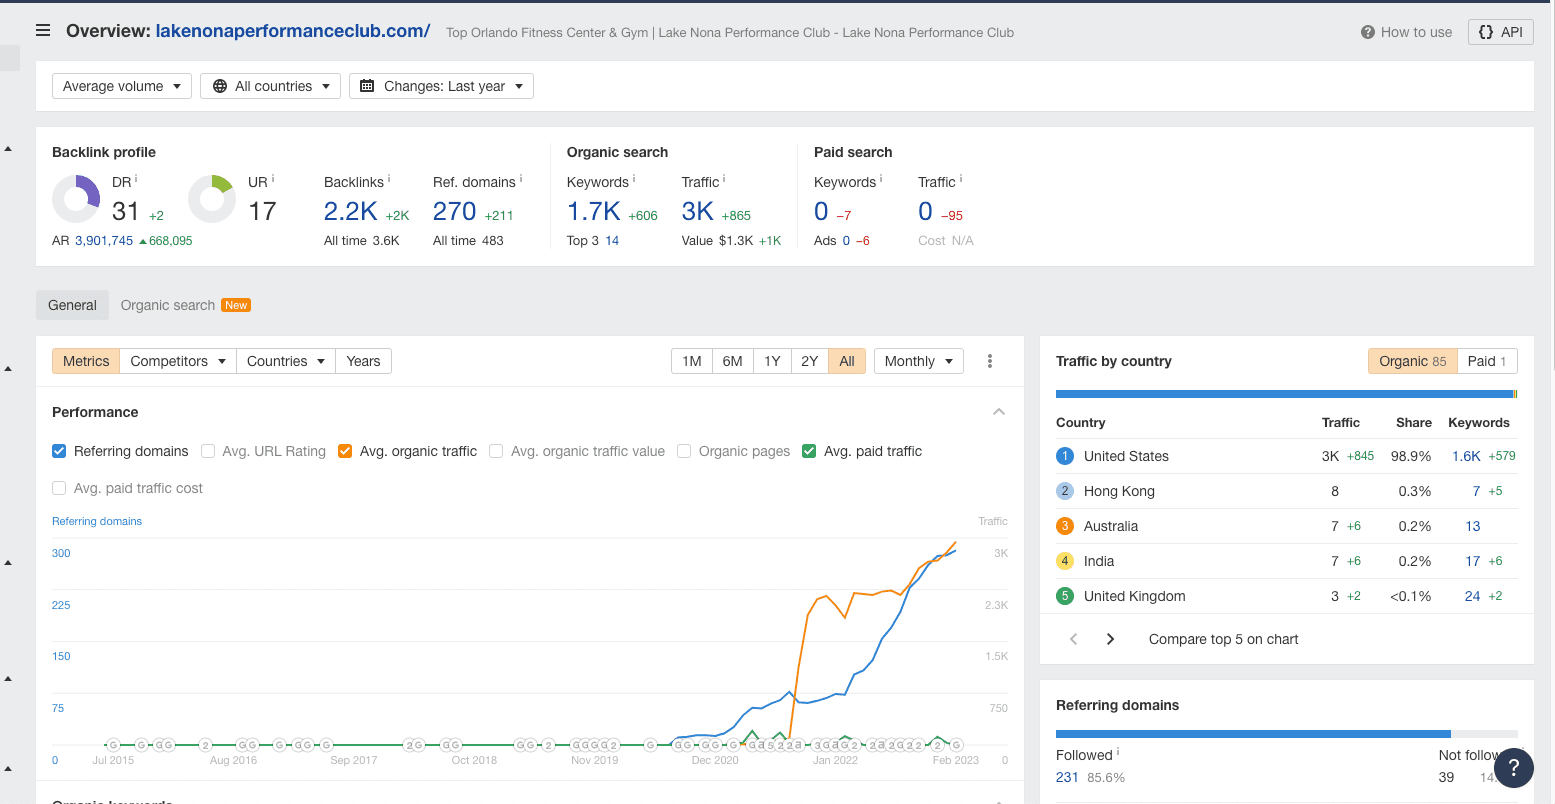This screenshot has width=1555, height=804.
Task: Select the Organic 85 traffic tab
Action: 1412,361
